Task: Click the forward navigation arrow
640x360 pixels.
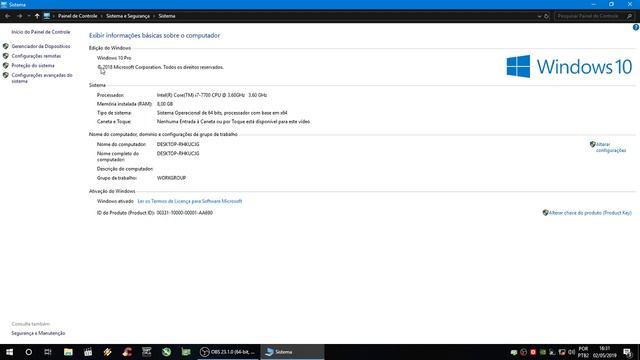Action: point(19,16)
